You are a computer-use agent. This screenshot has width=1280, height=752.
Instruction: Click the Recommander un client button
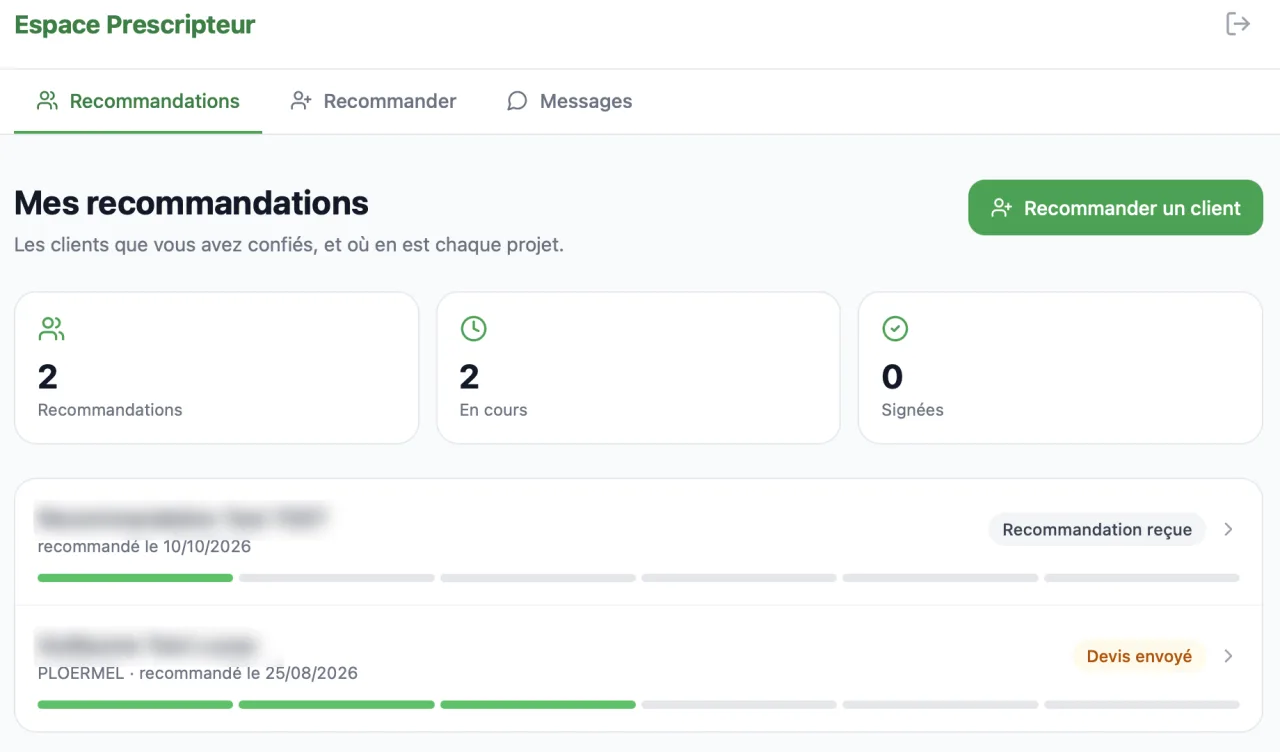point(1115,208)
